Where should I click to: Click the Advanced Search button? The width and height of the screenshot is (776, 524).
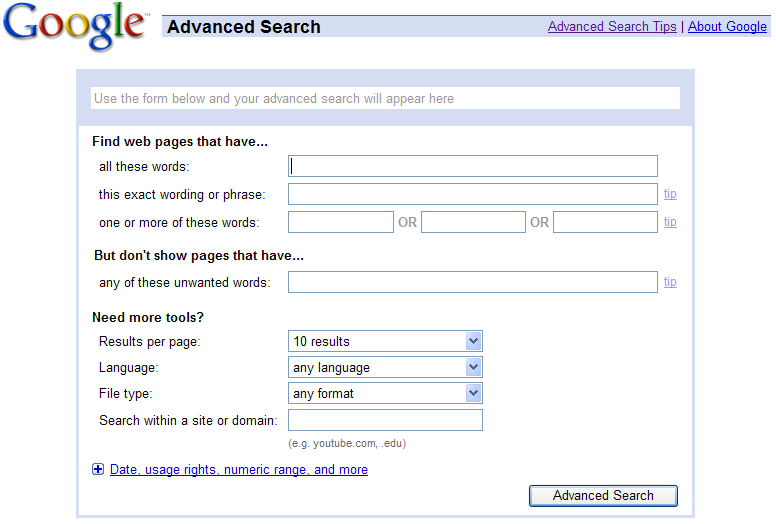tap(603, 496)
